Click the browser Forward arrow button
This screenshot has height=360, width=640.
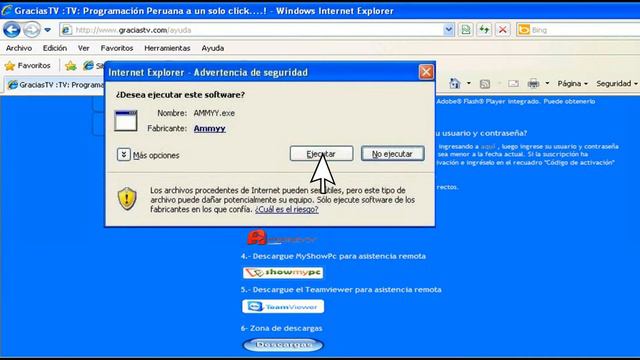31,30
